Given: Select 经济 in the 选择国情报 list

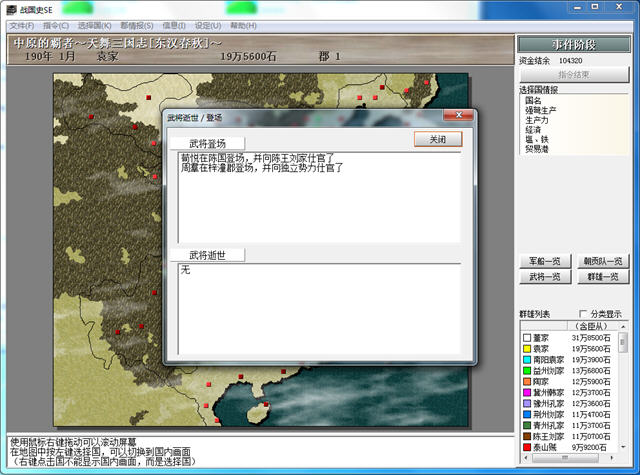Looking at the screenshot, I should point(533,130).
